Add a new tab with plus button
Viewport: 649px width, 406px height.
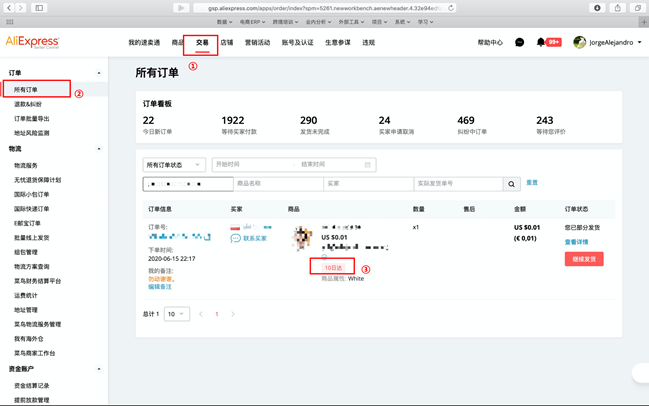click(x=644, y=22)
